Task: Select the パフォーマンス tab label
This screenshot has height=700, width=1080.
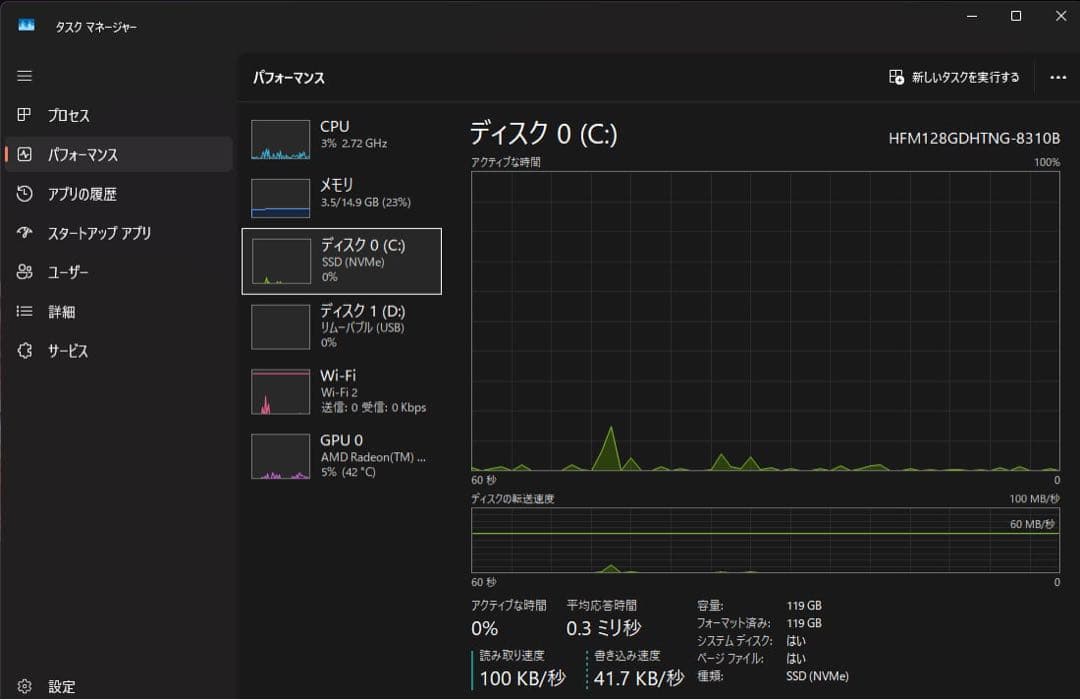Action: point(83,154)
